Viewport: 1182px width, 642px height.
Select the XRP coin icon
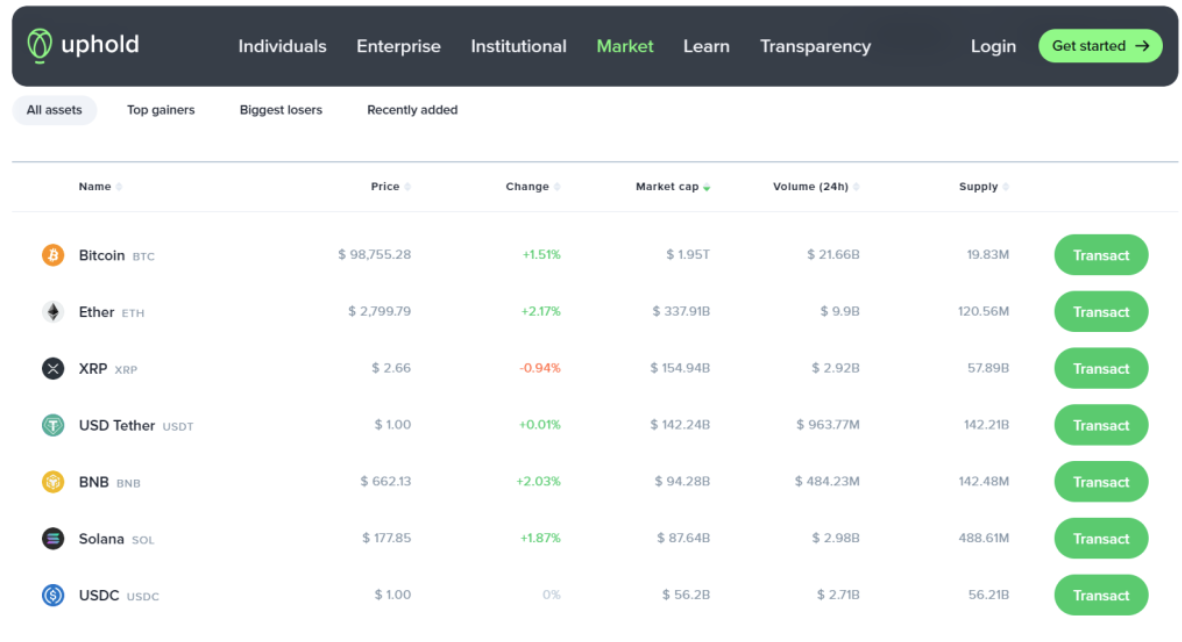tap(53, 368)
